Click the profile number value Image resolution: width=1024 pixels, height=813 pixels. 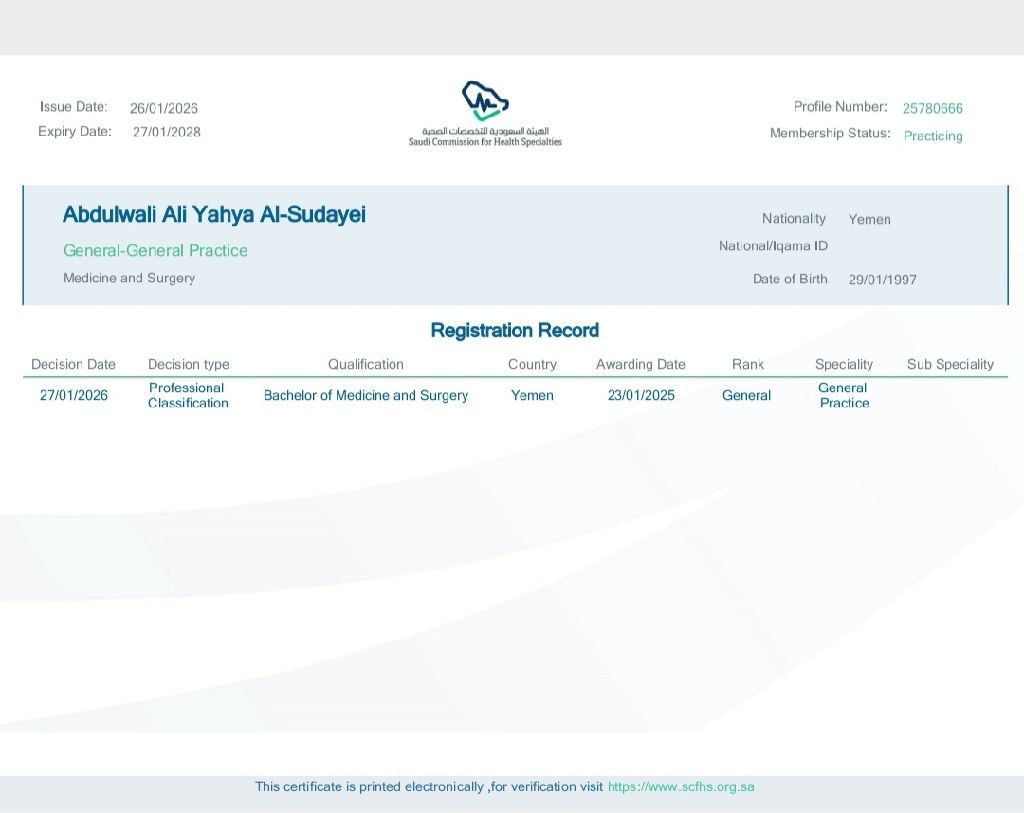pyautogui.click(x=932, y=108)
